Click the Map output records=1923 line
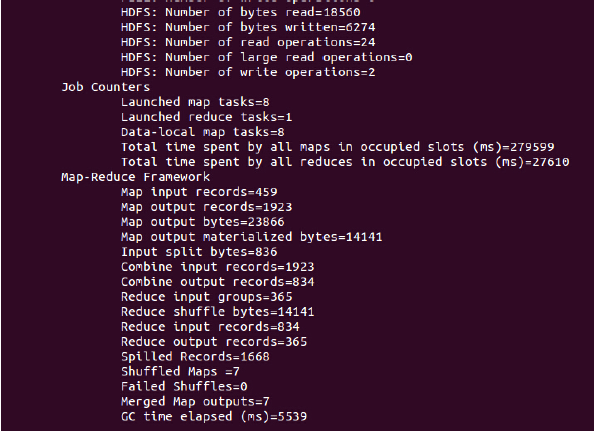594x431 pixels. point(206,207)
